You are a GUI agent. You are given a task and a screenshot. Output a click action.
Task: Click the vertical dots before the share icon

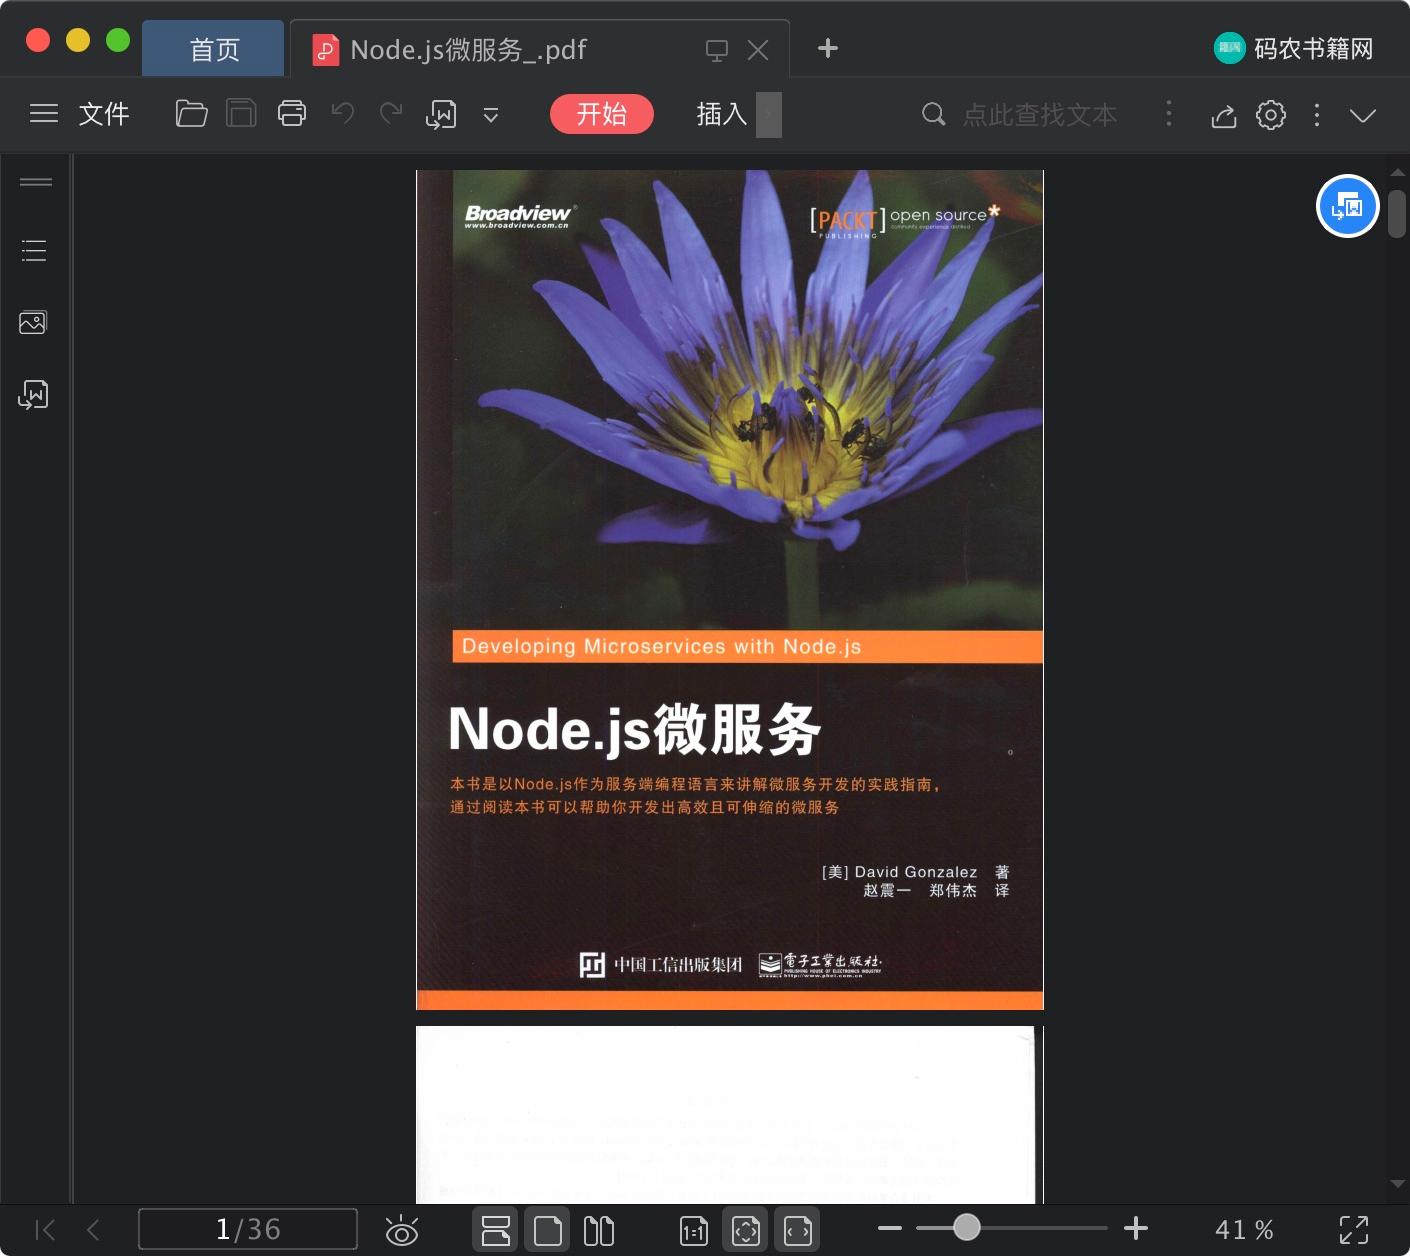coord(1169,114)
